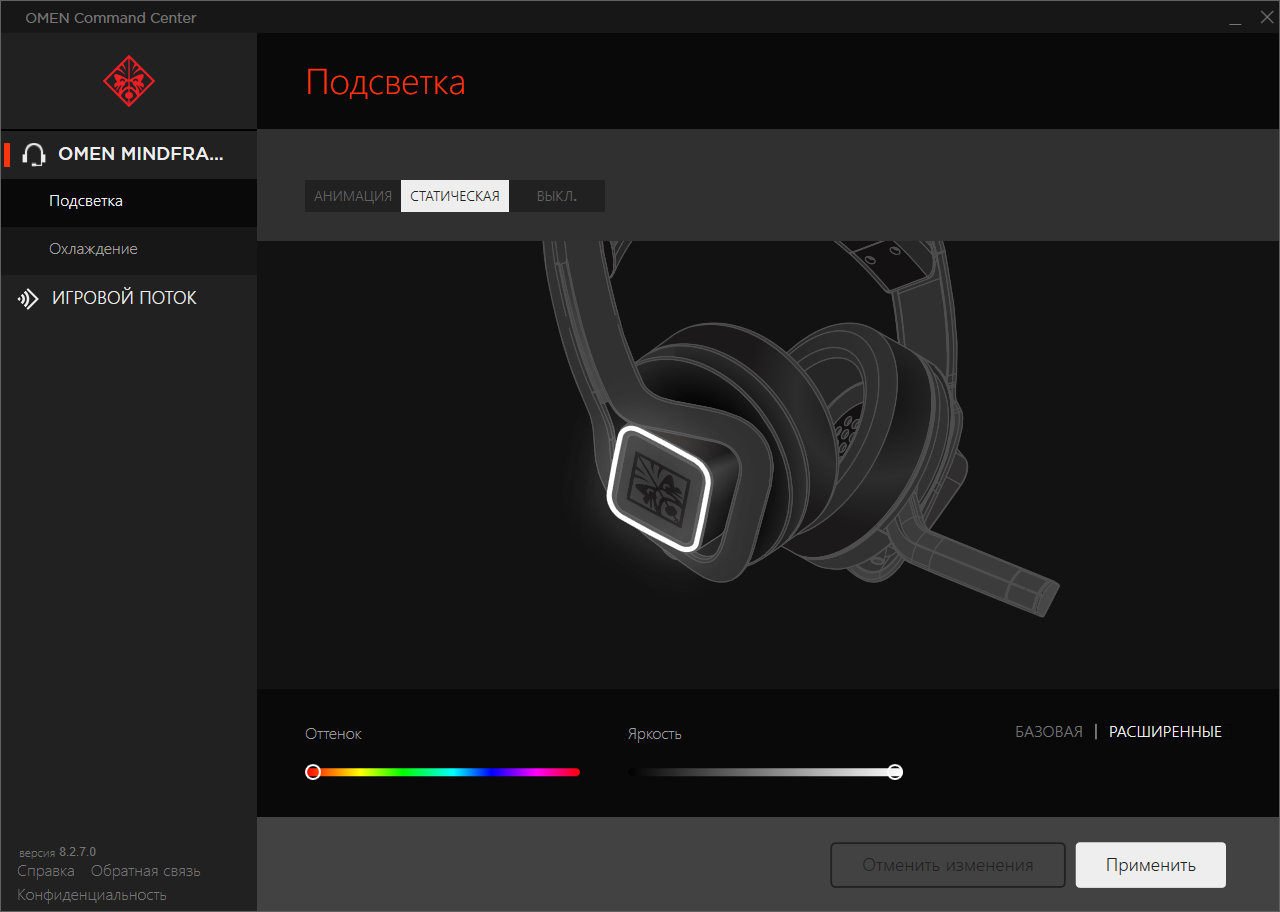Open the Подсветка sidebar page

128,201
